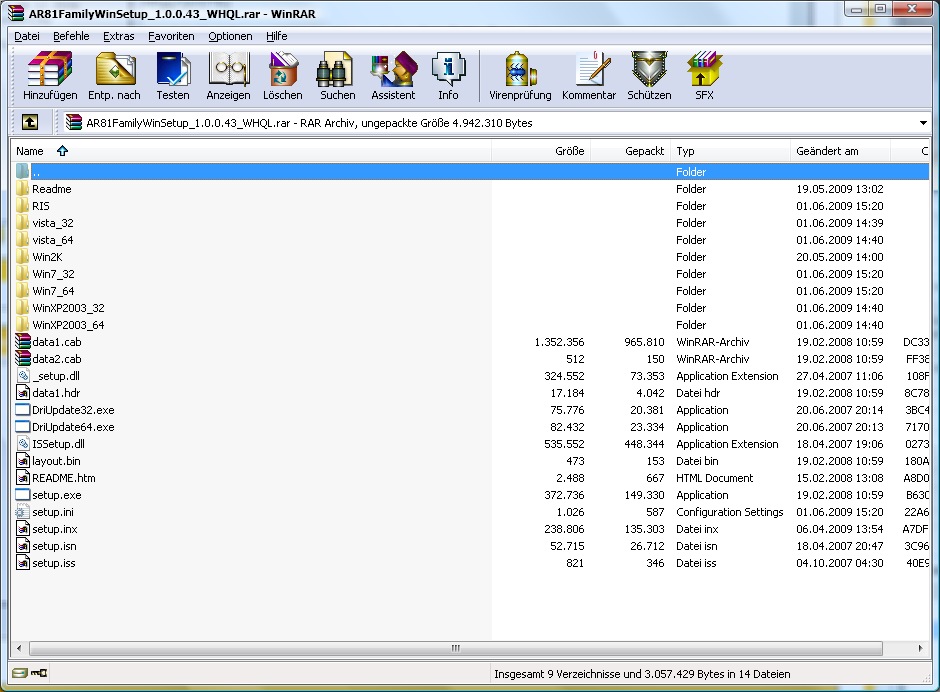Select the vista_64 folder name
This screenshot has height=692, width=940.
coord(53,240)
